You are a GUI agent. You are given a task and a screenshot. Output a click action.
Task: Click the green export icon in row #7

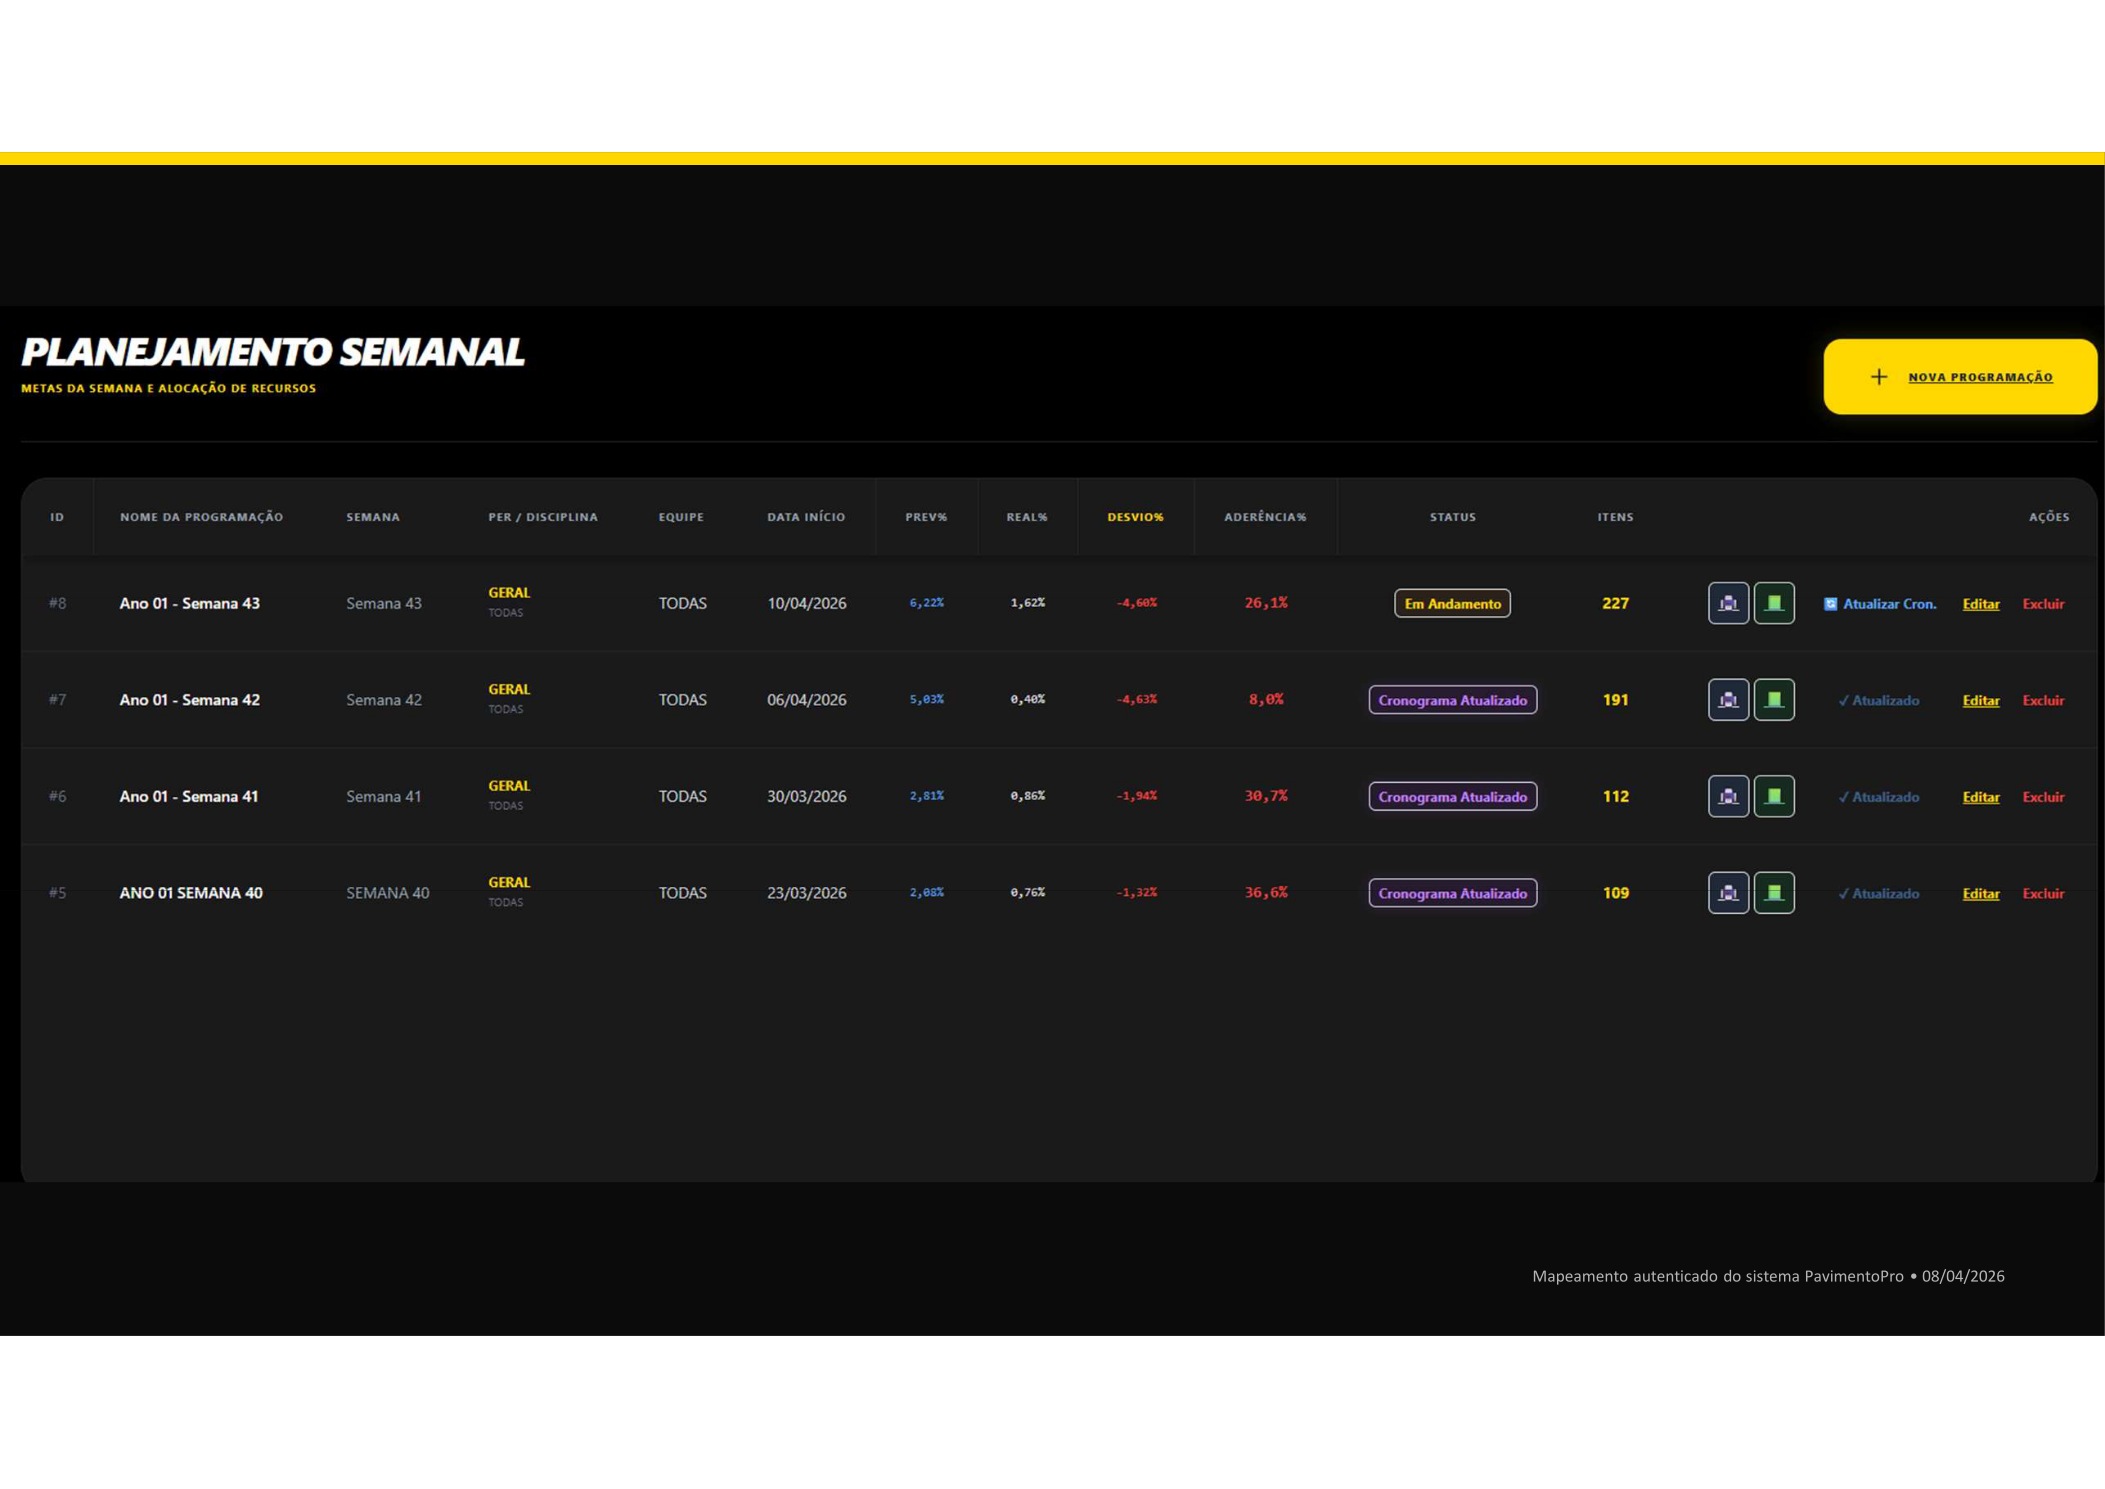point(1774,700)
